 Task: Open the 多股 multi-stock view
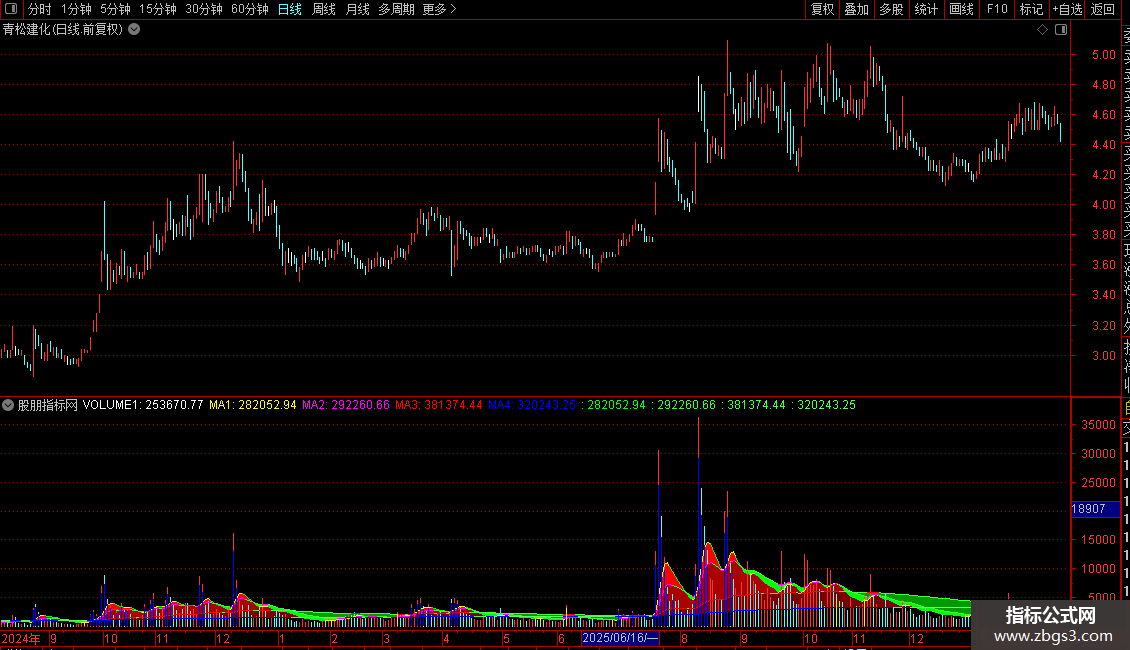(891, 9)
